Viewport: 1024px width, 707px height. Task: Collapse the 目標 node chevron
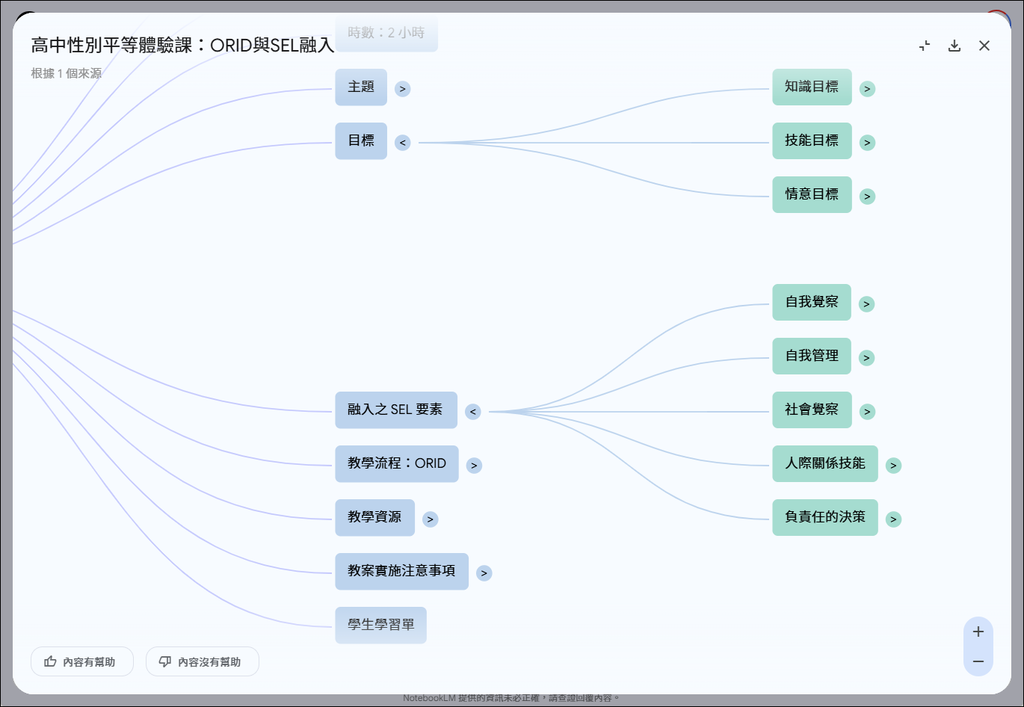click(x=402, y=142)
